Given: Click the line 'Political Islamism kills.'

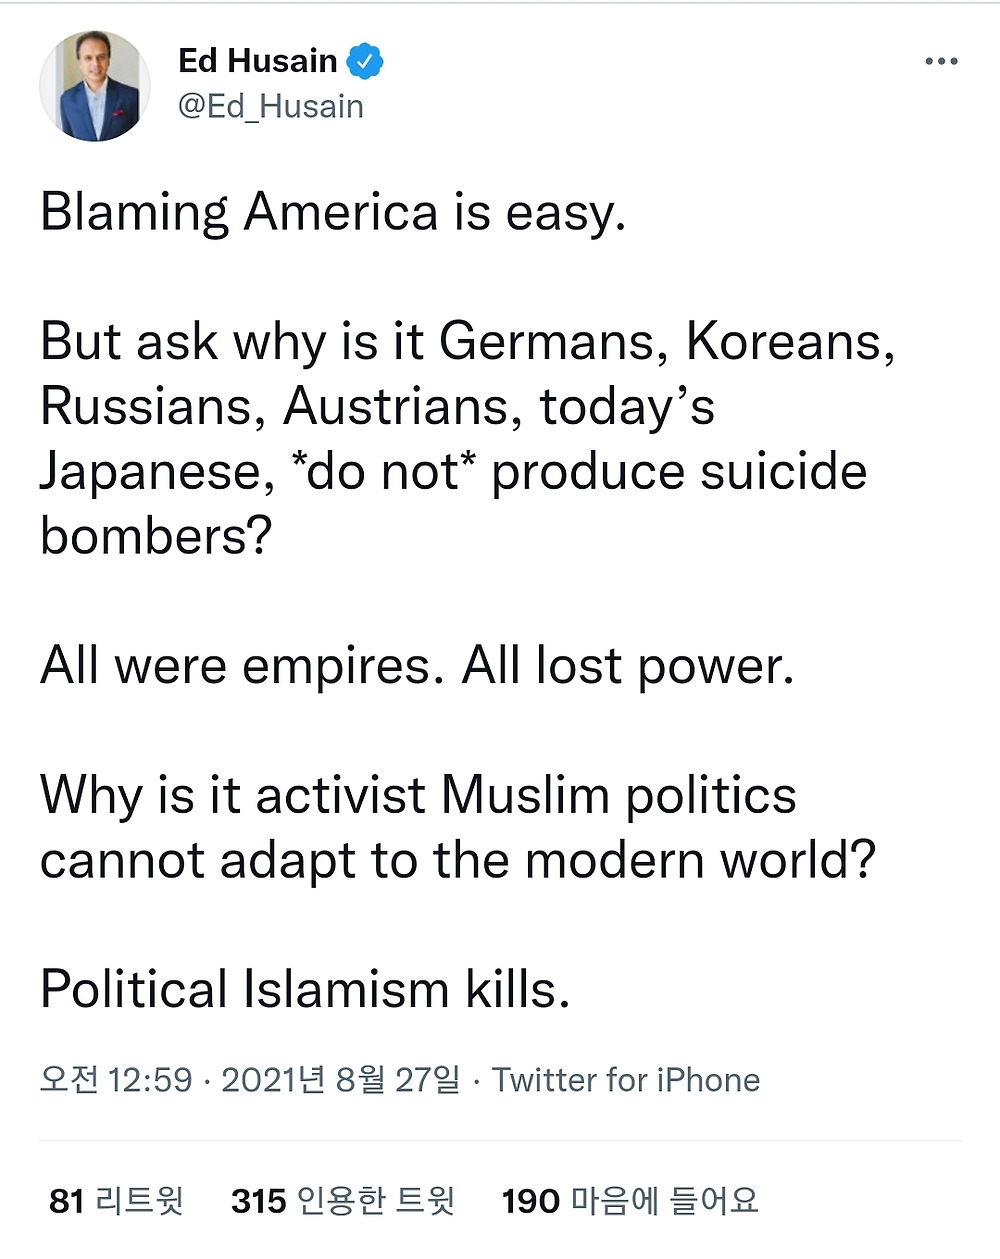Looking at the screenshot, I should coord(305,990).
